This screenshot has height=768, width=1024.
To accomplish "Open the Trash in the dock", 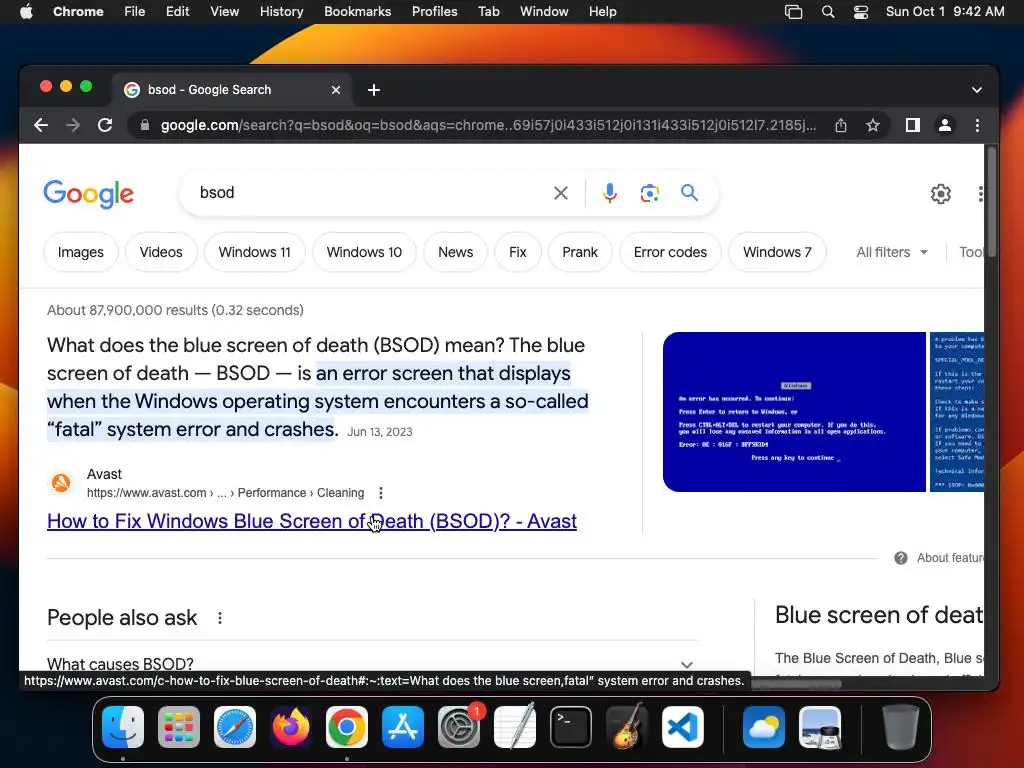I will pyautogui.click(x=901, y=727).
